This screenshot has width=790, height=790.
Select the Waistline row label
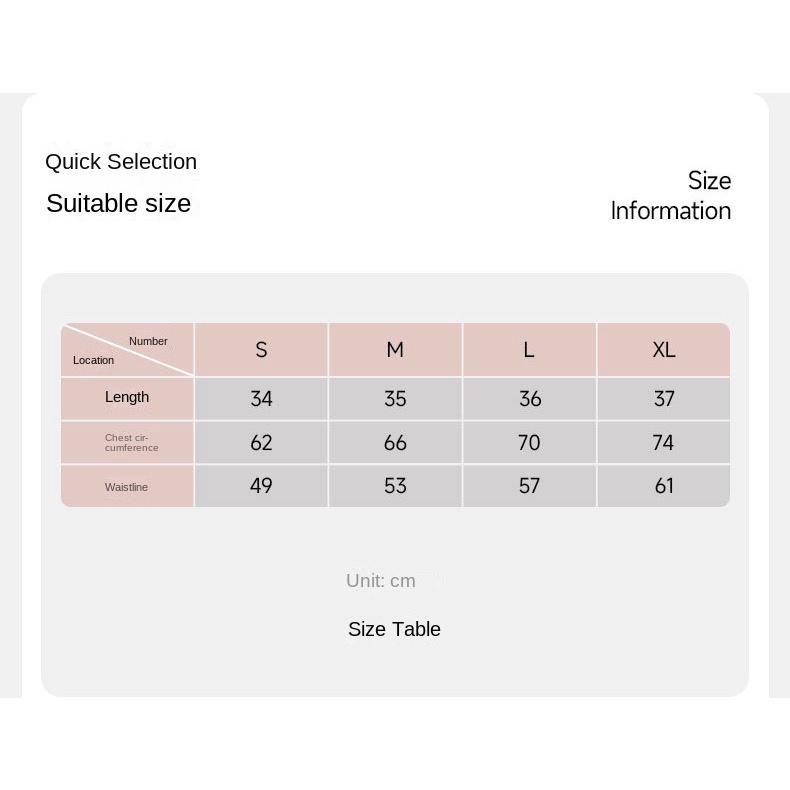[127, 487]
